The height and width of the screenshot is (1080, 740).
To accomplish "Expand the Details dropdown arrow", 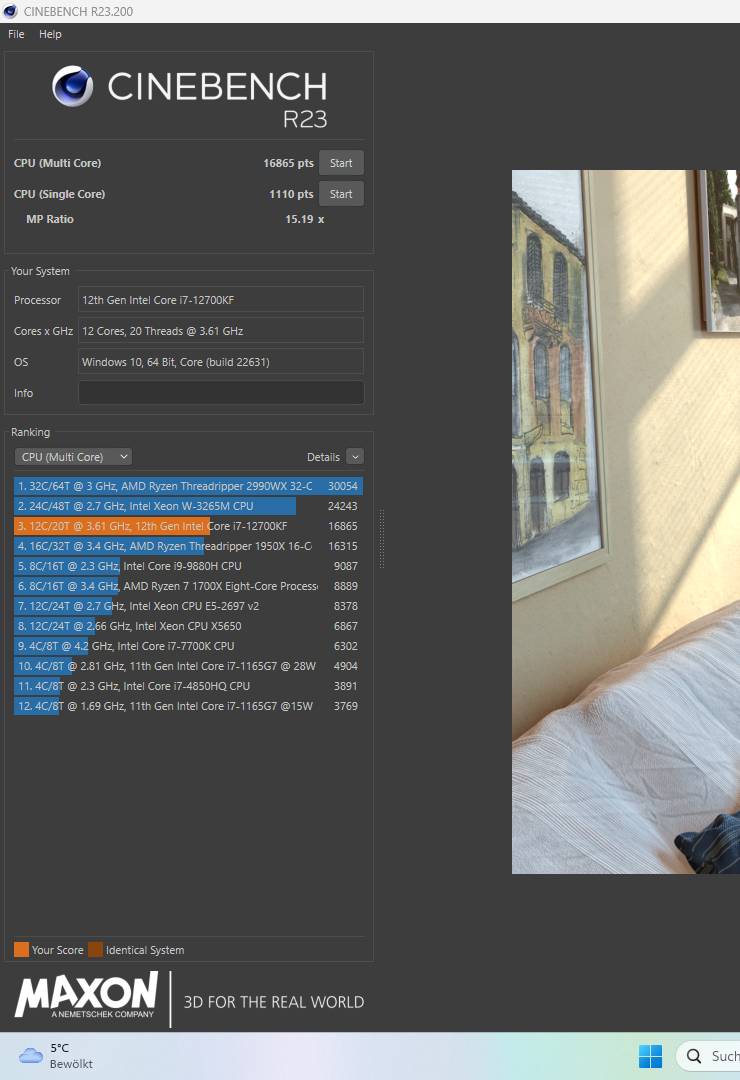I will click(355, 457).
